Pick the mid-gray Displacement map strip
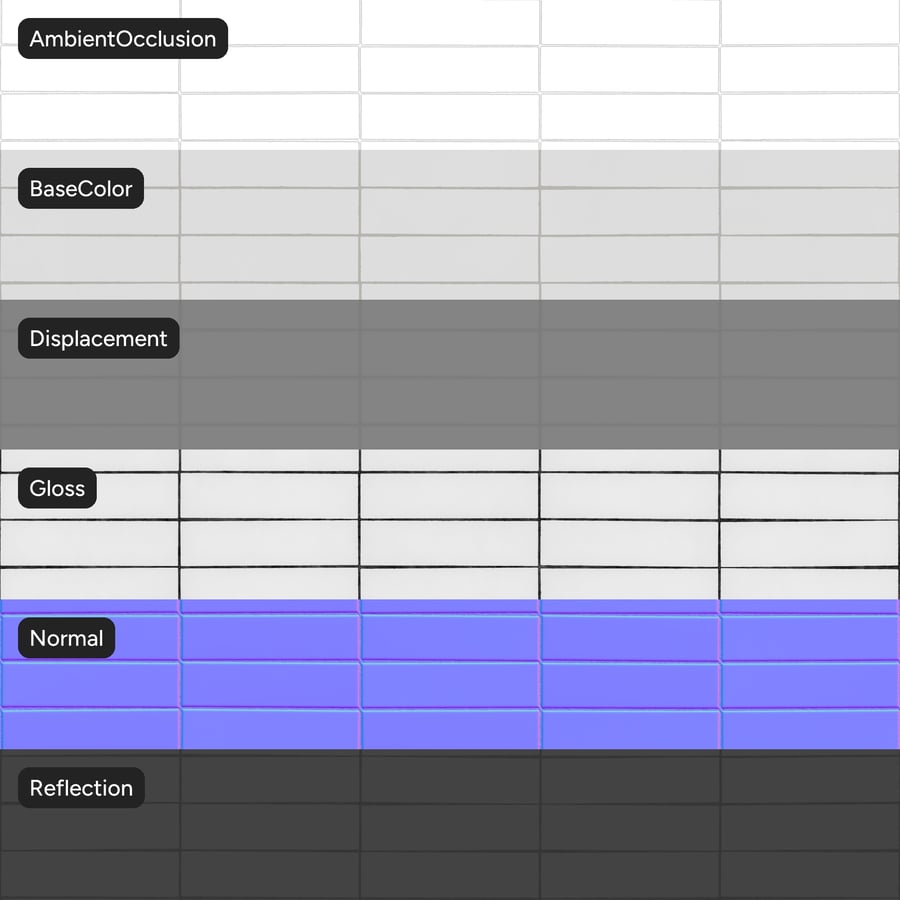The width and height of the screenshot is (900, 900). tap(450, 374)
